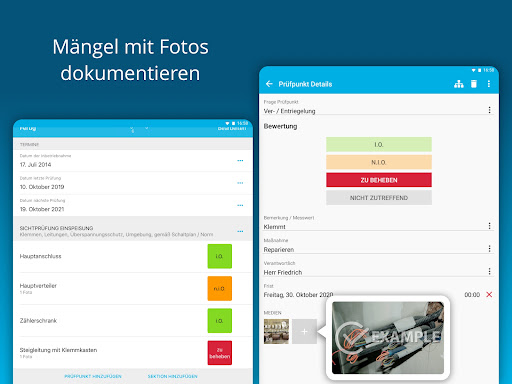Change the Frist date Freitag, 30. Oktober

(298, 295)
